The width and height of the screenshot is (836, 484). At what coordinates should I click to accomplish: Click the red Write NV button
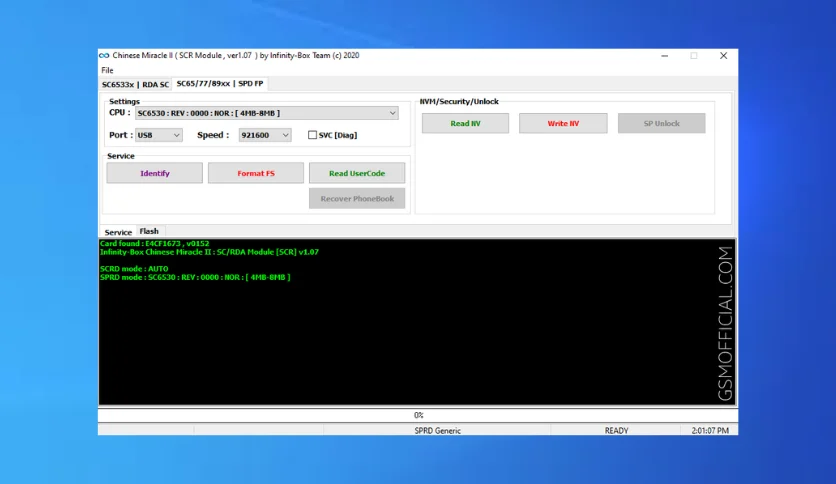(x=563, y=123)
